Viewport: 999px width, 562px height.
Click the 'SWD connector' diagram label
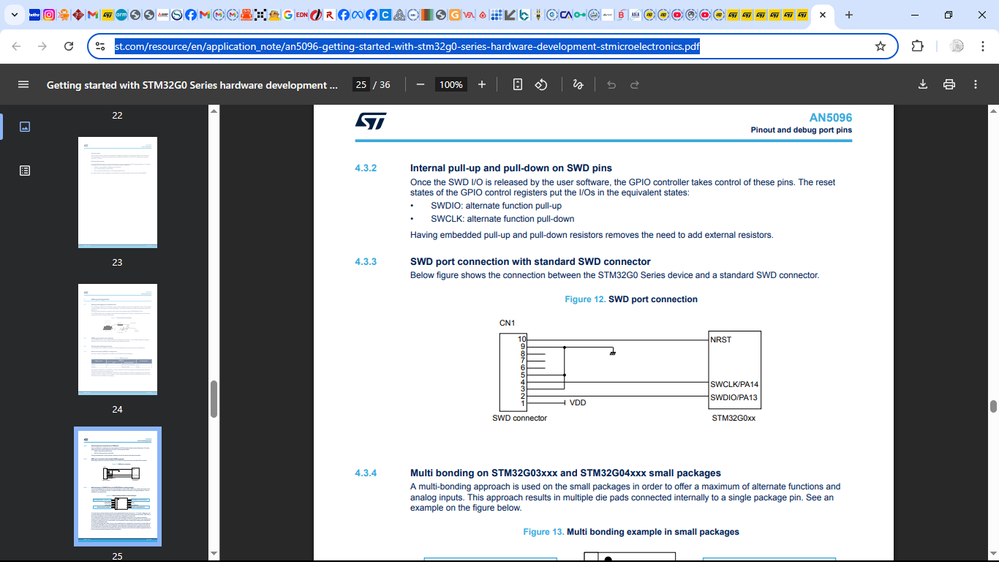[x=519, y=418]
